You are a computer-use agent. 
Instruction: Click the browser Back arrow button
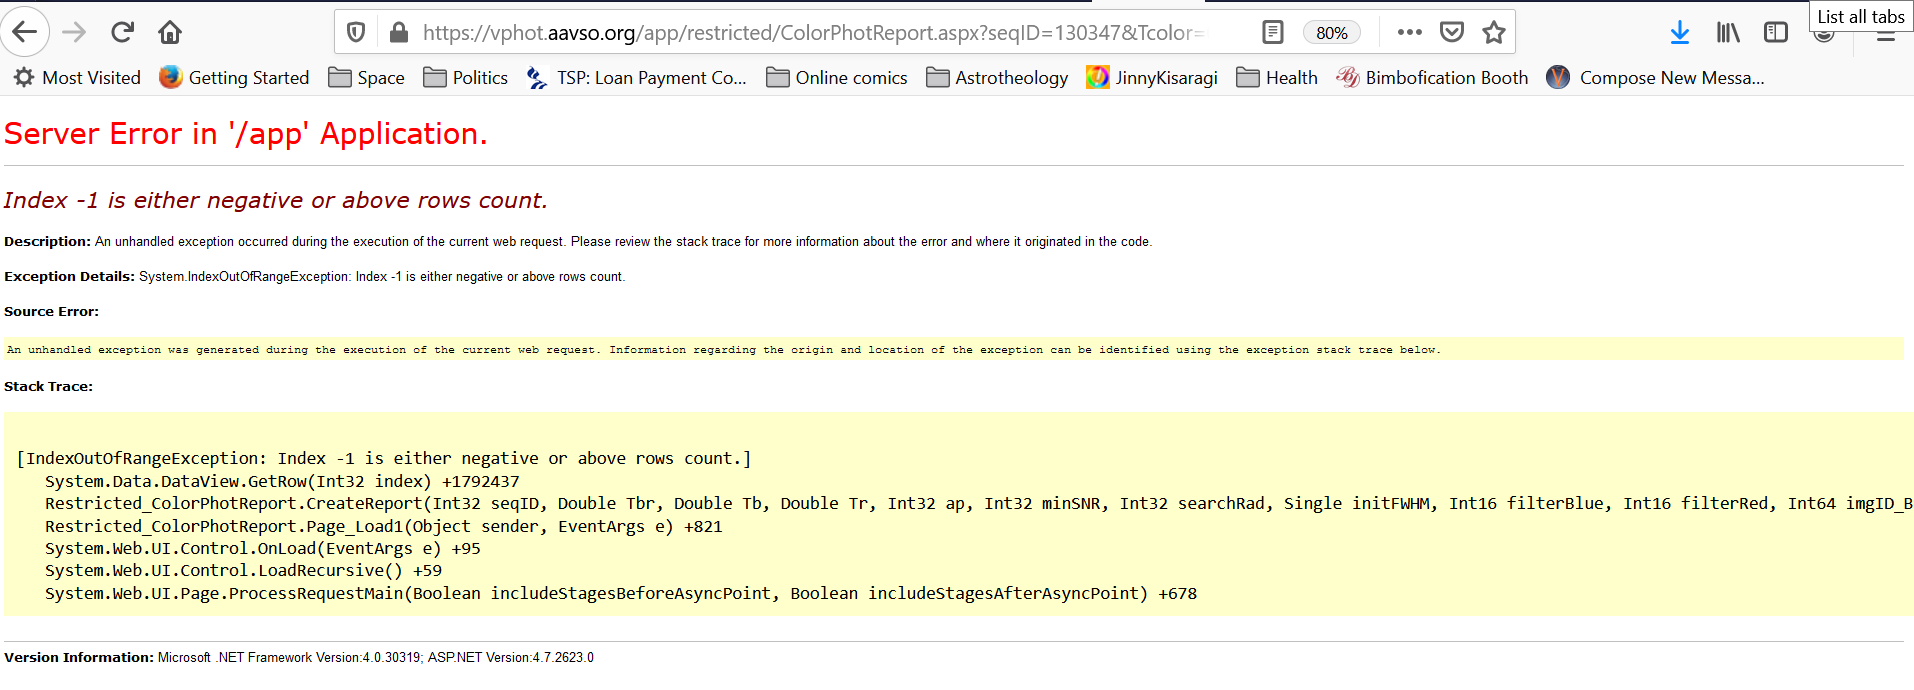coord(25,32)
